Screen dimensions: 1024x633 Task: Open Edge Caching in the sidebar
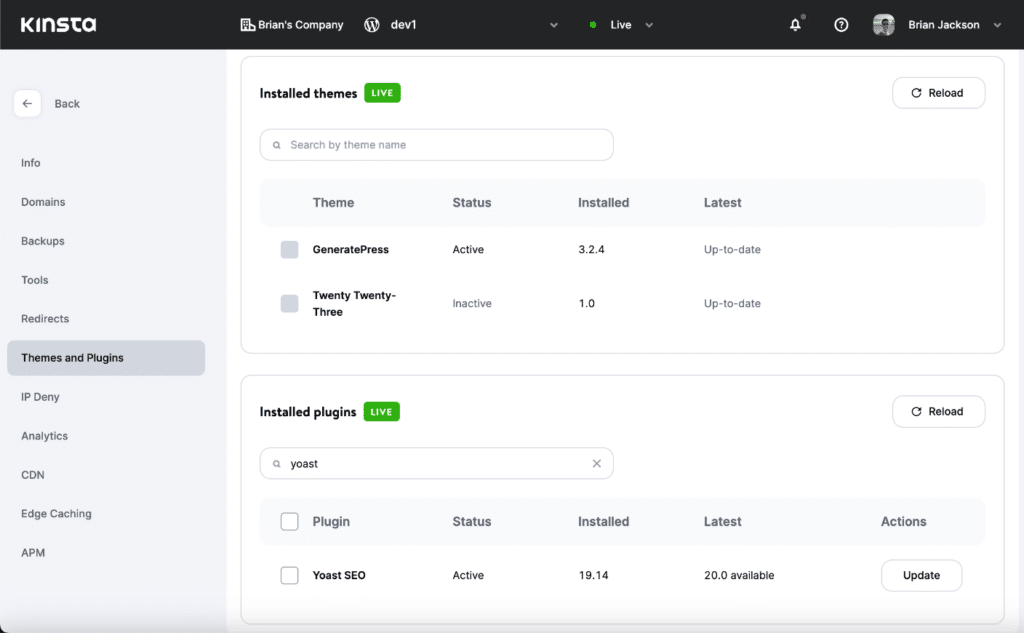coord(56,513)
